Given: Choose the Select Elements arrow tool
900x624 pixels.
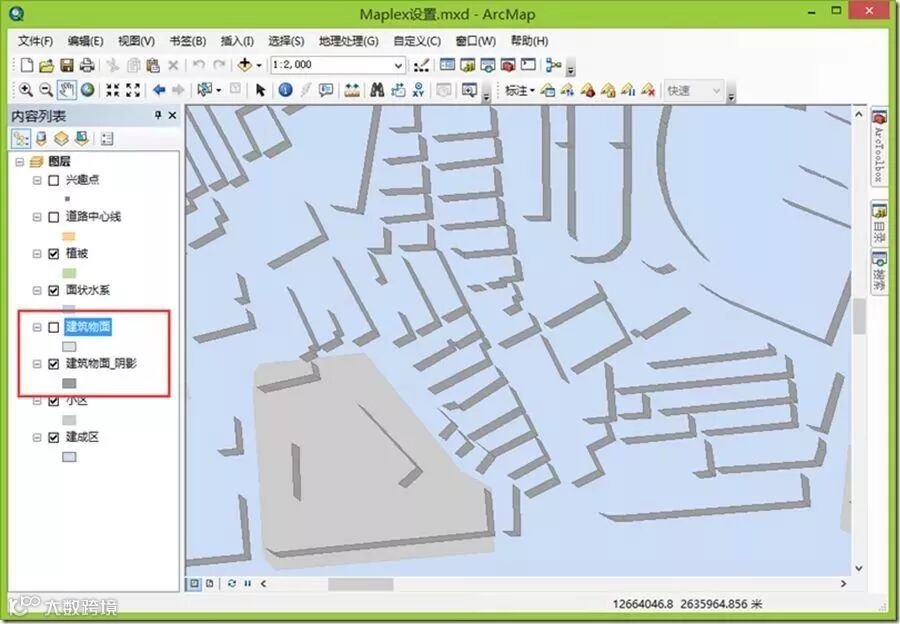Looking at the screenshot, I should pos(261,90).
